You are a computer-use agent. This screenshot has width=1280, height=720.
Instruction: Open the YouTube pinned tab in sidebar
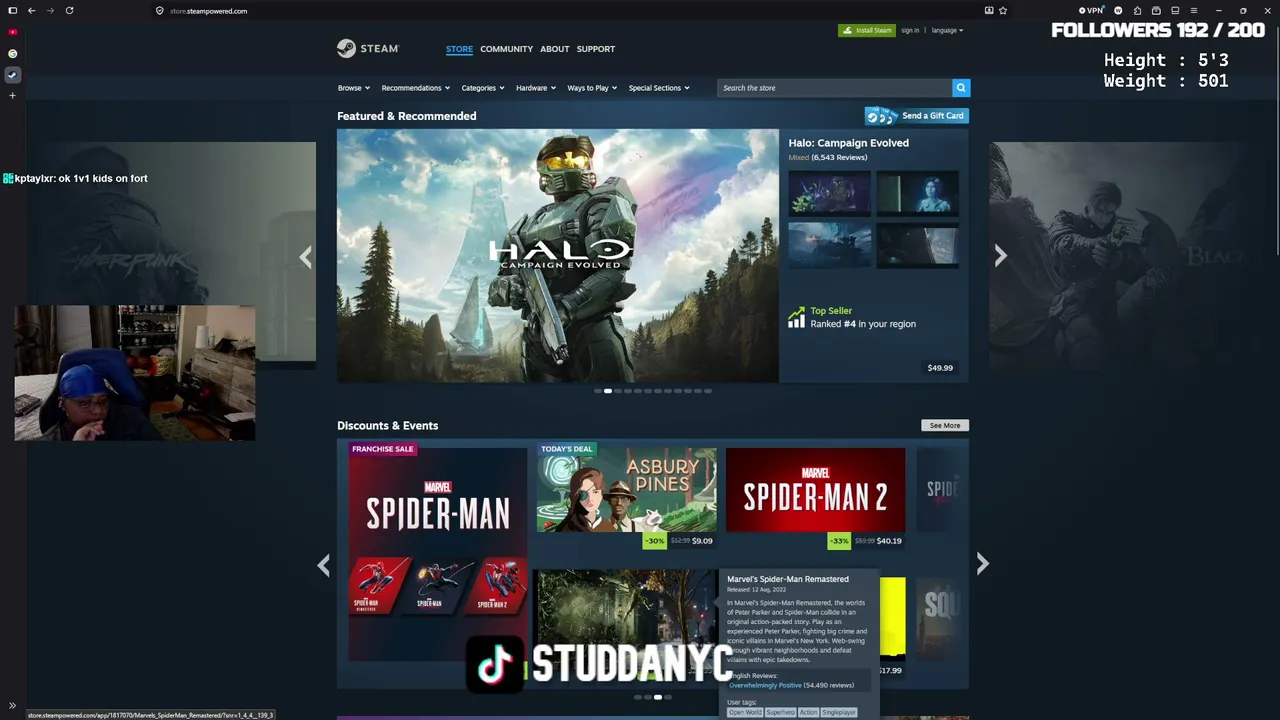[12, 32]
